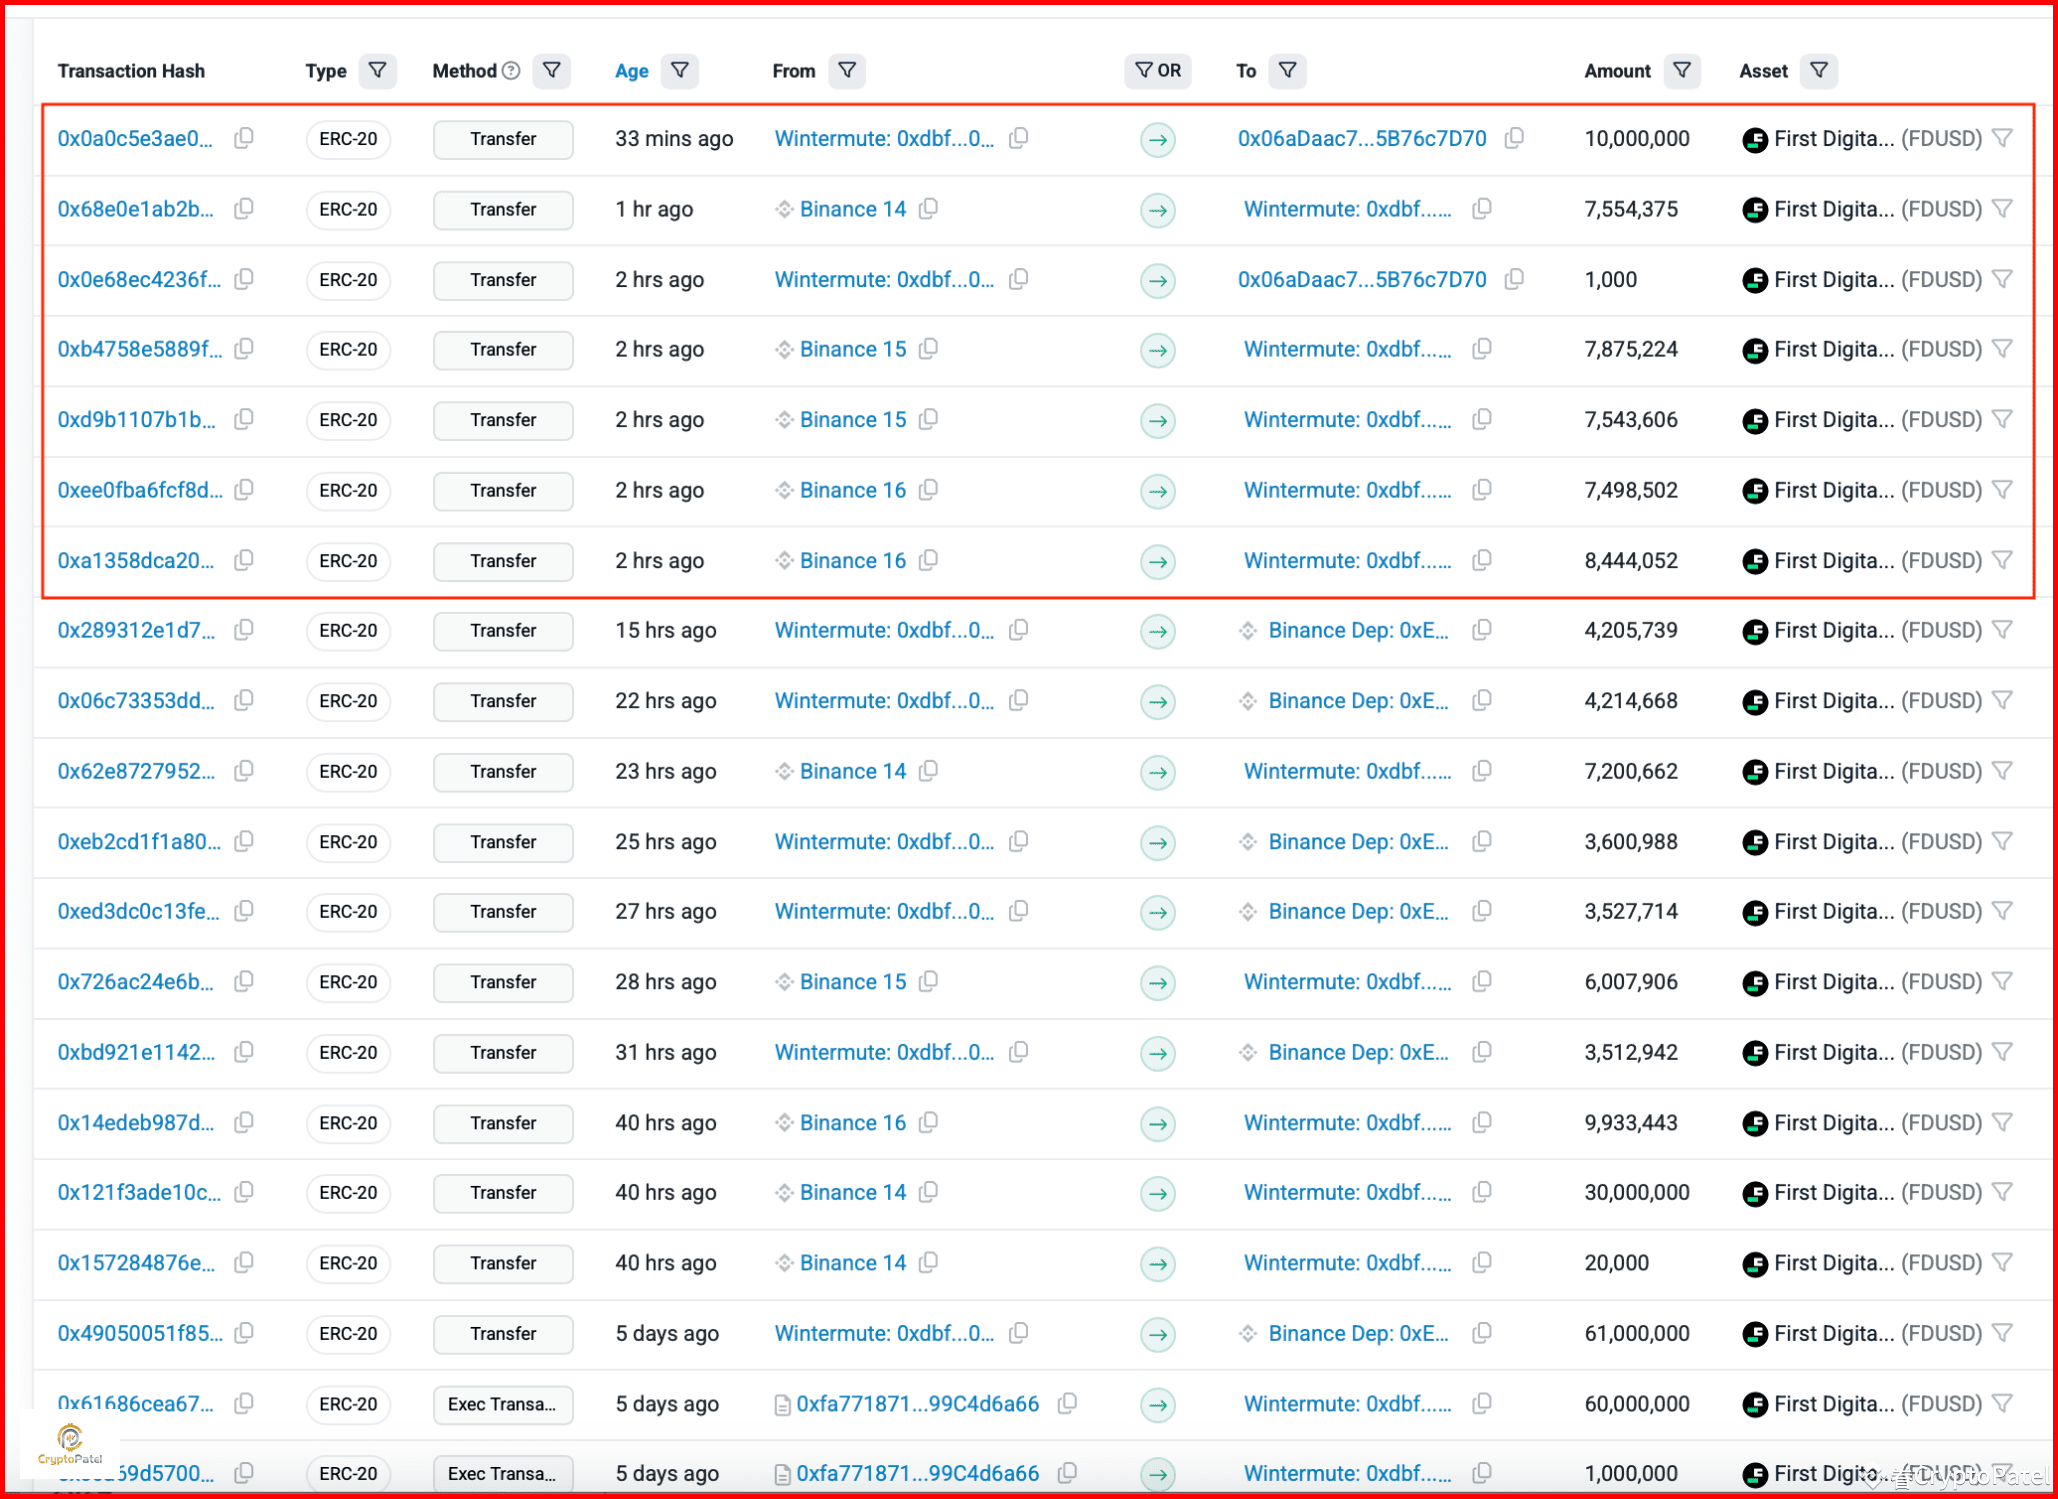Open transaction 0xd9b1107b1b
This screenshot has width=2058, height=1499.
click(136, 420)
